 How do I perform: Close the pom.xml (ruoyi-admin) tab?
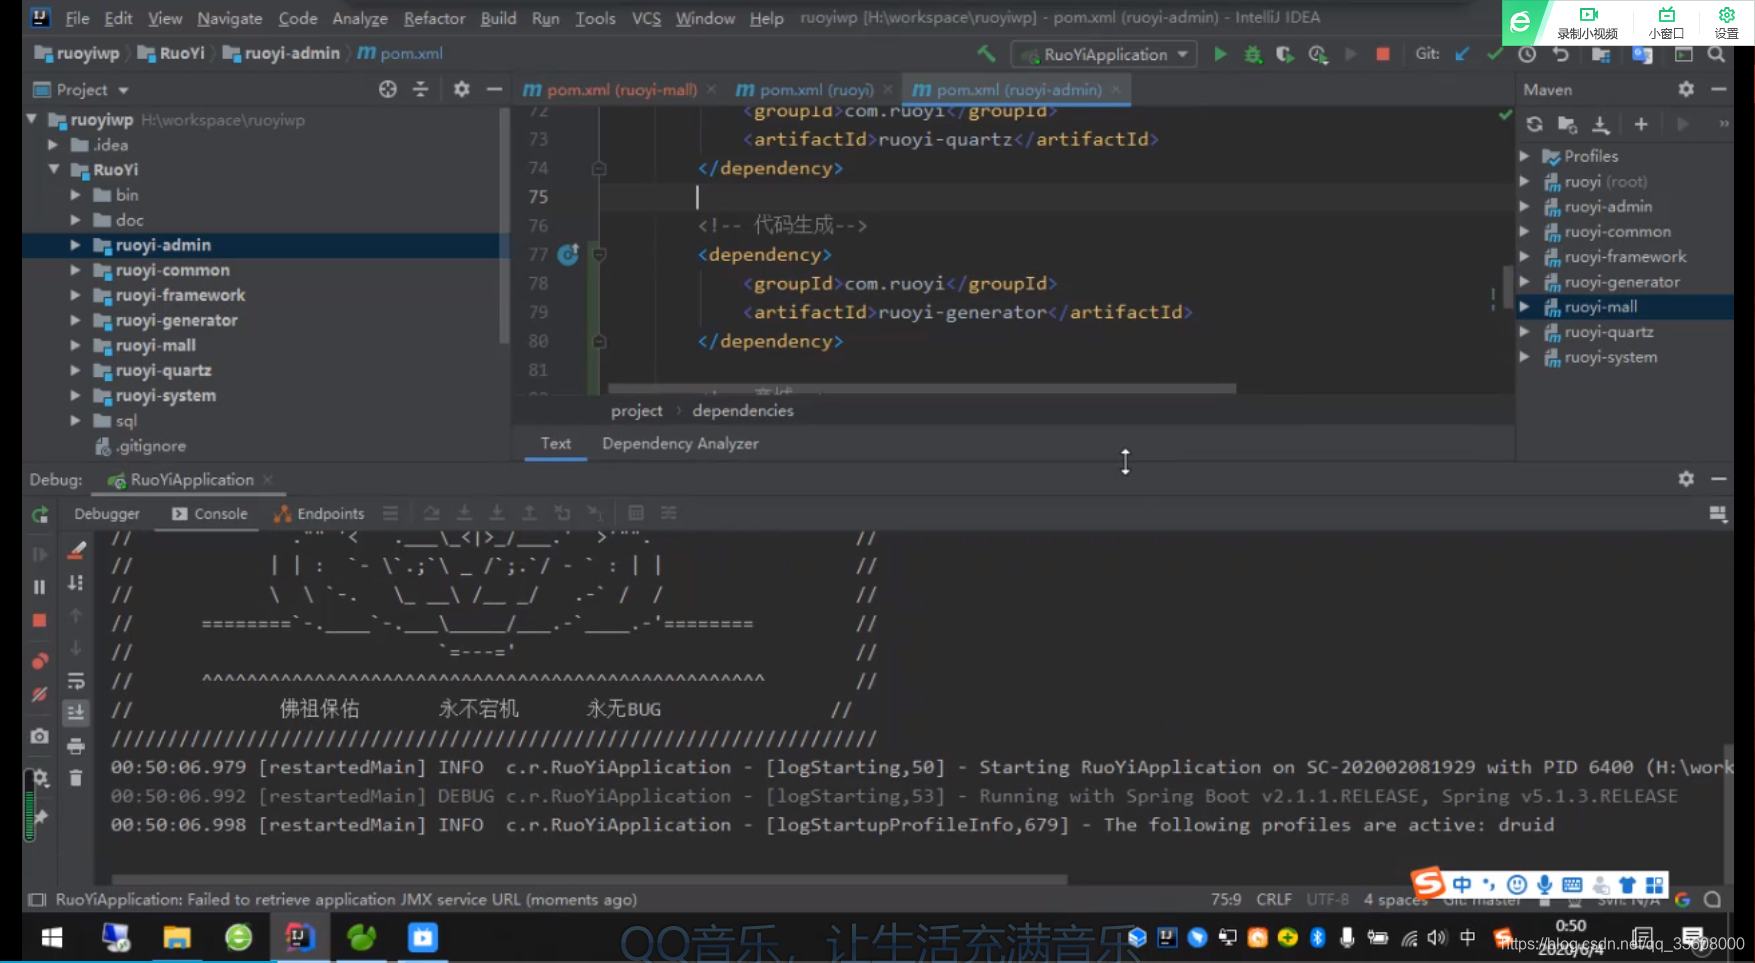pos(1116,89)
